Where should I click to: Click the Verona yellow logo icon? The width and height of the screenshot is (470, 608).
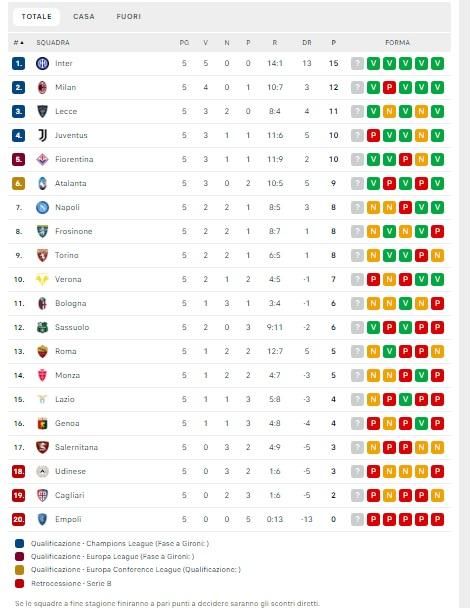tap(42, 280)
